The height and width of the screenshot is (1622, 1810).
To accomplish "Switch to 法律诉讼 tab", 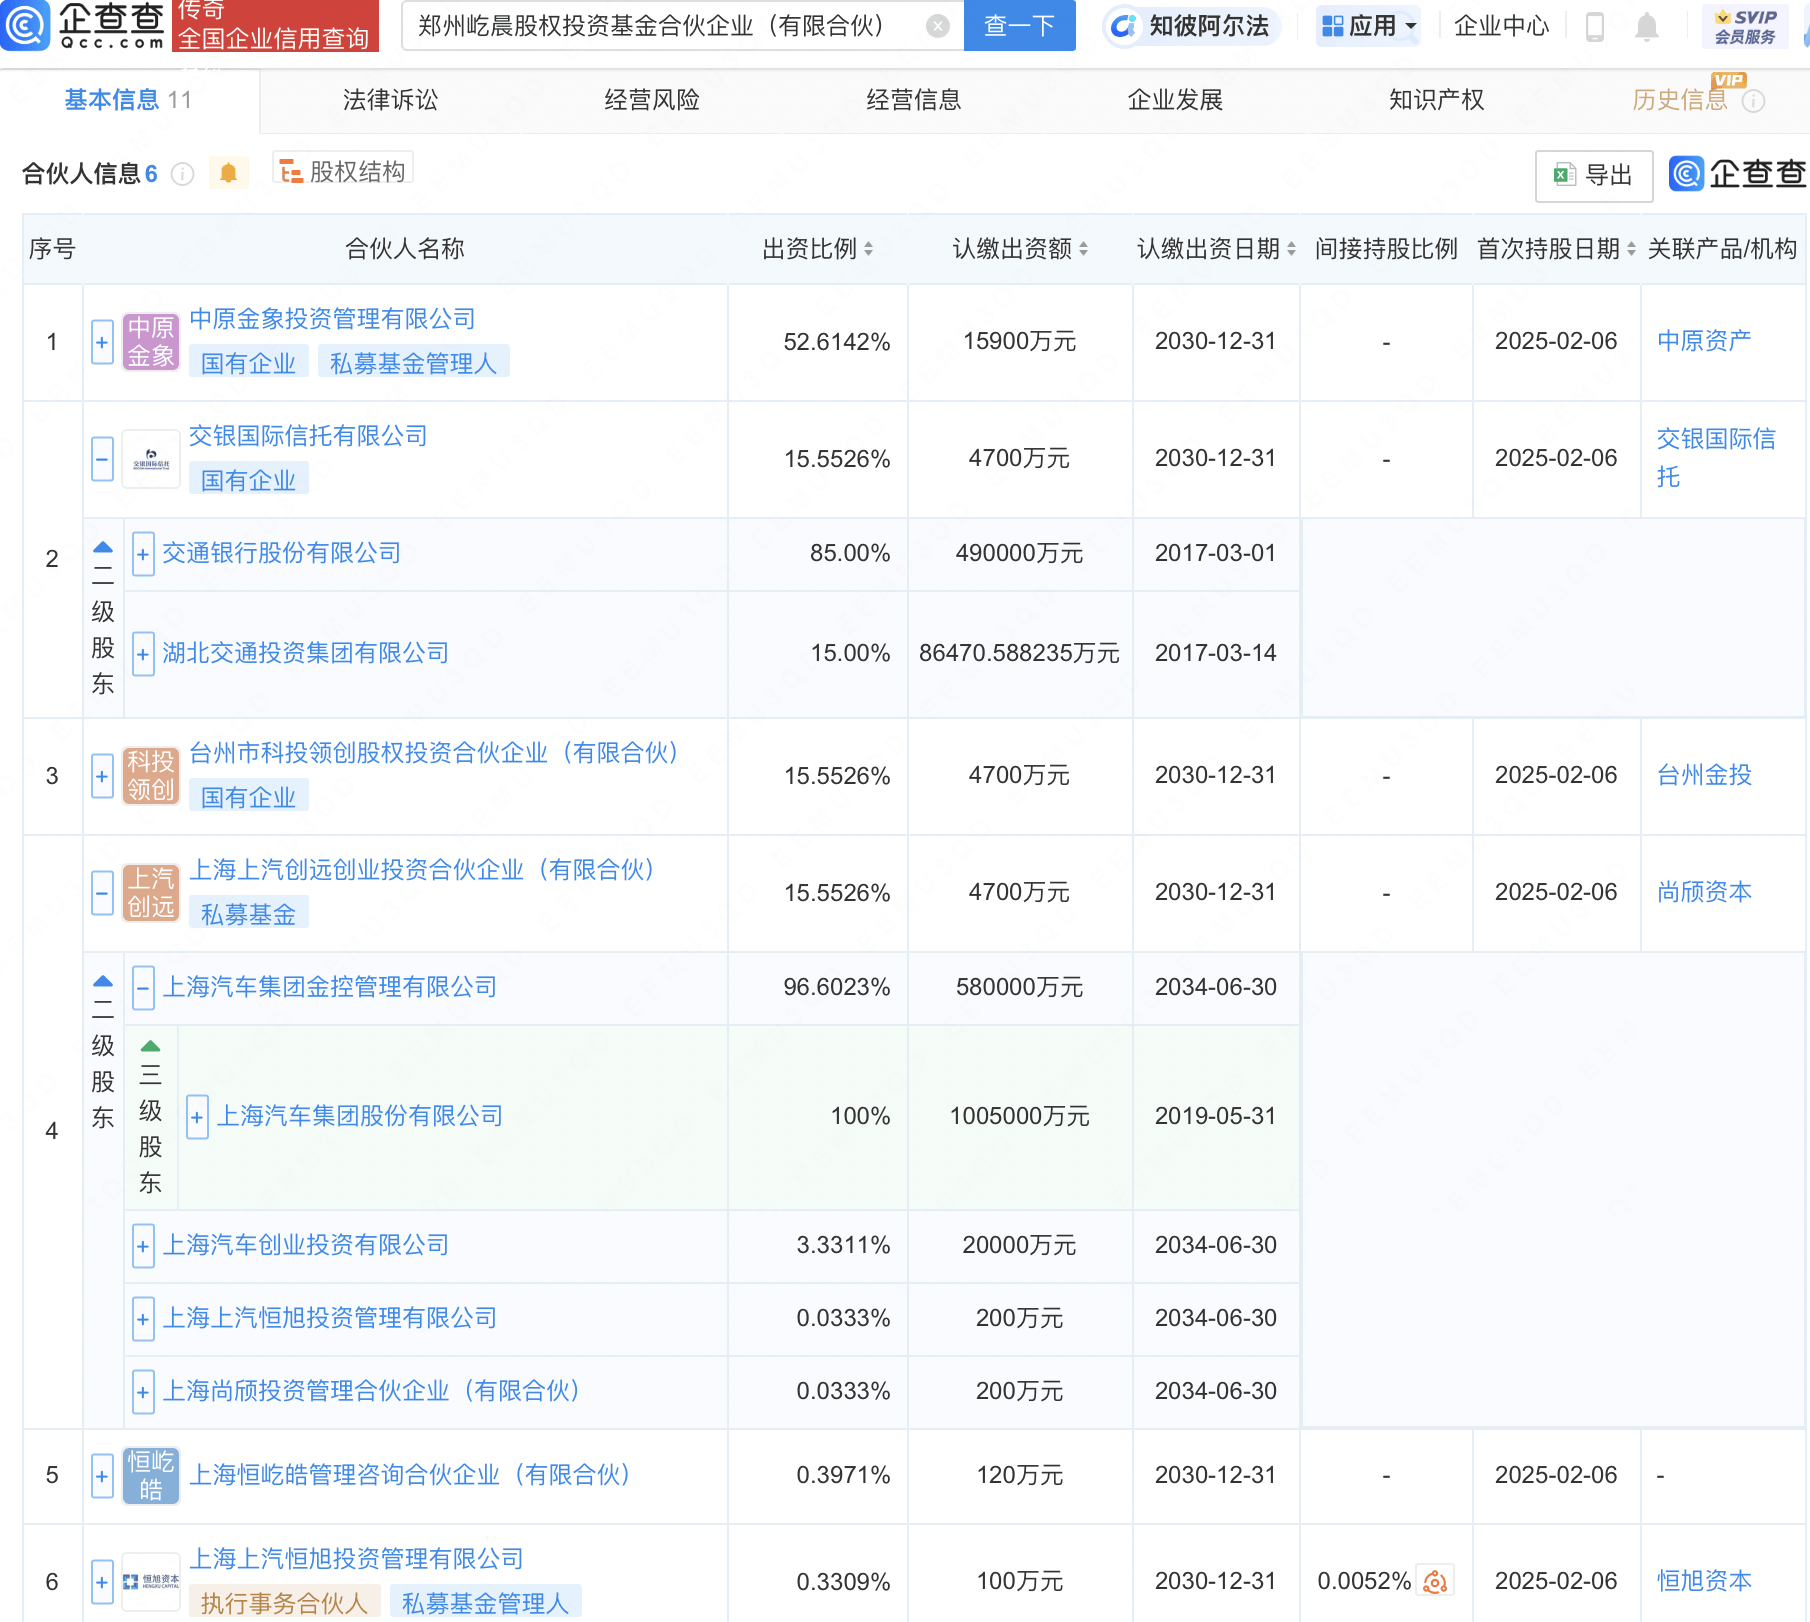I will 390,100.
